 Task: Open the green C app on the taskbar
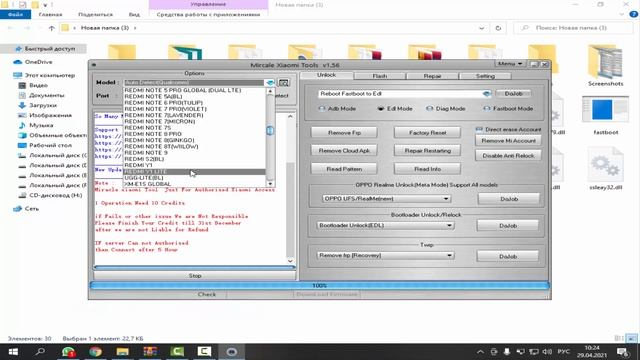tap(177, 351)
